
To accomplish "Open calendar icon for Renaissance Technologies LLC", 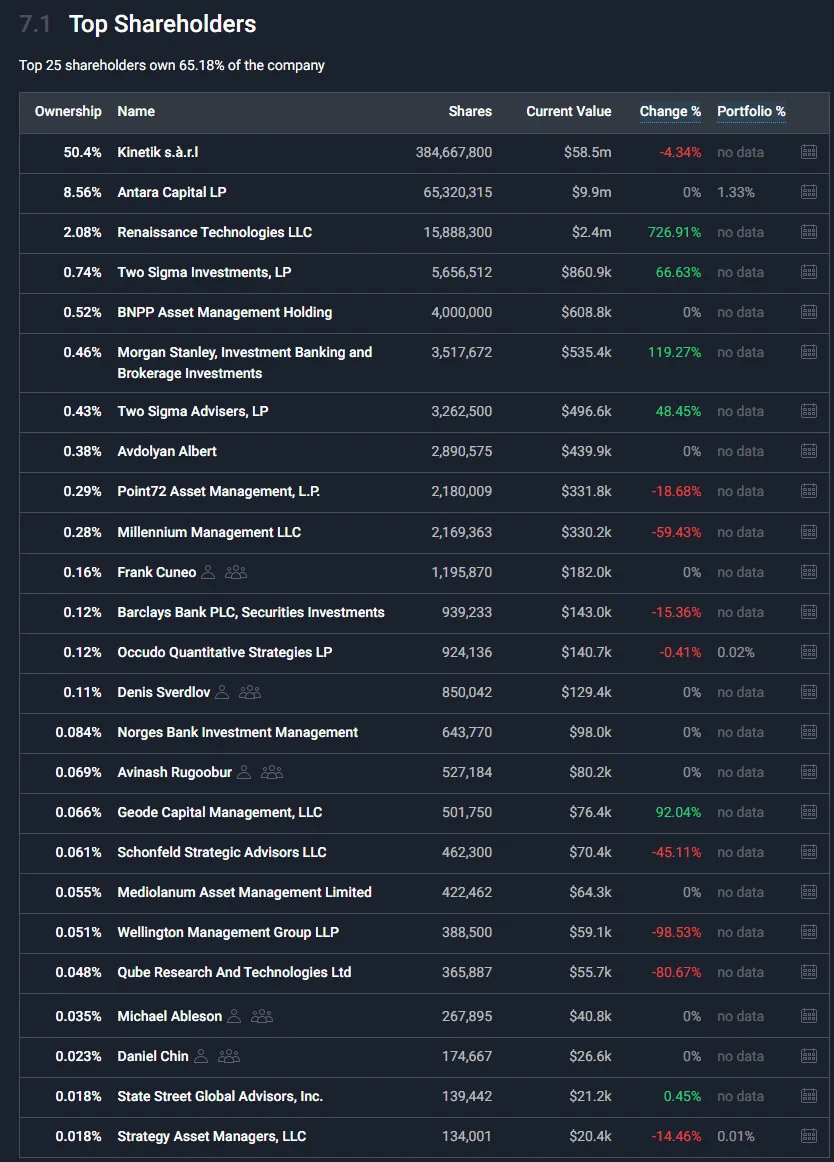I will [809, 232].
